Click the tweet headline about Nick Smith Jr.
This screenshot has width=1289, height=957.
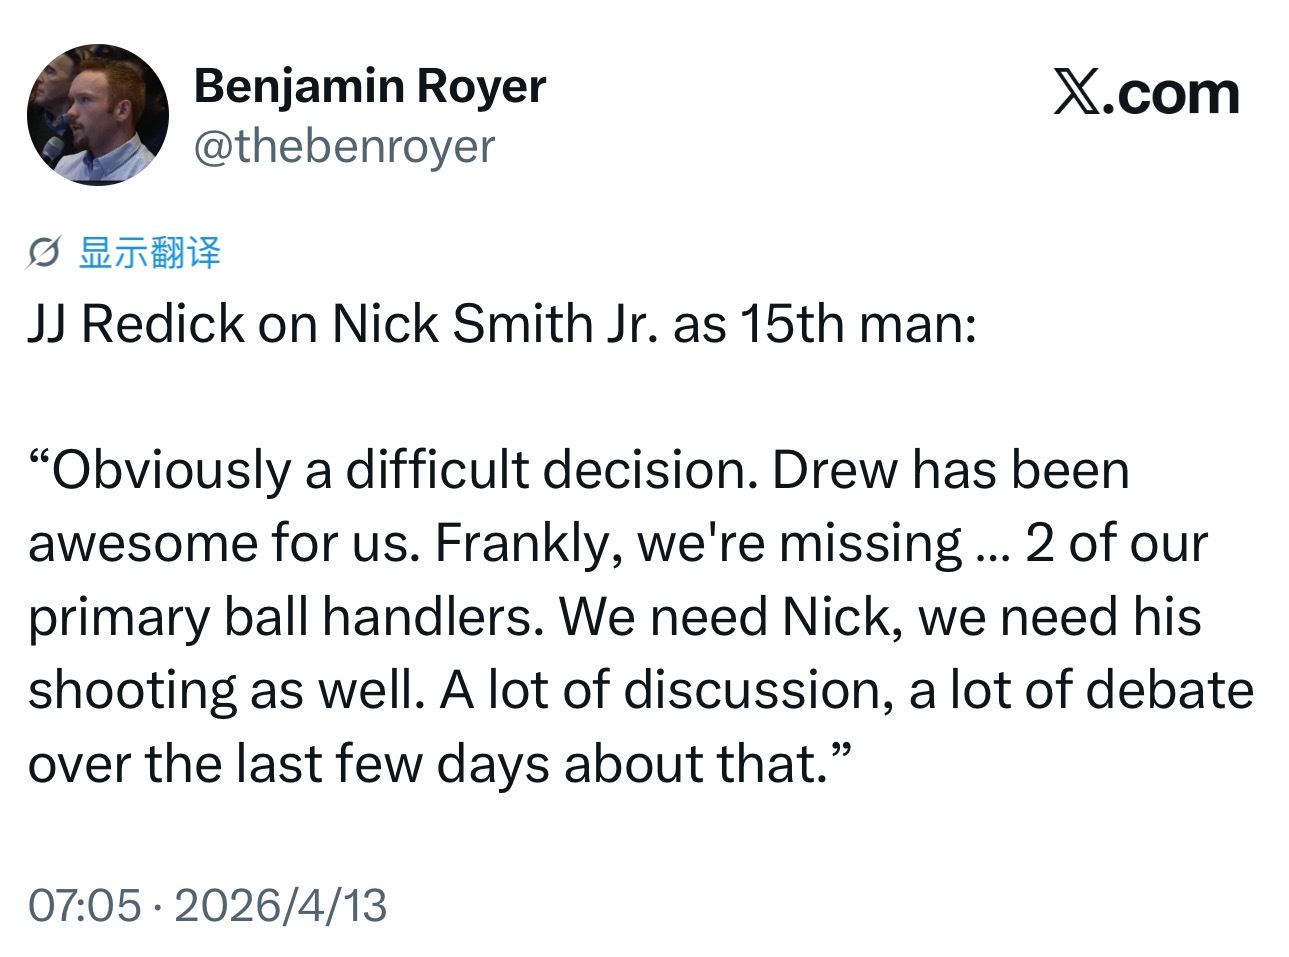[x=502, y=324]
